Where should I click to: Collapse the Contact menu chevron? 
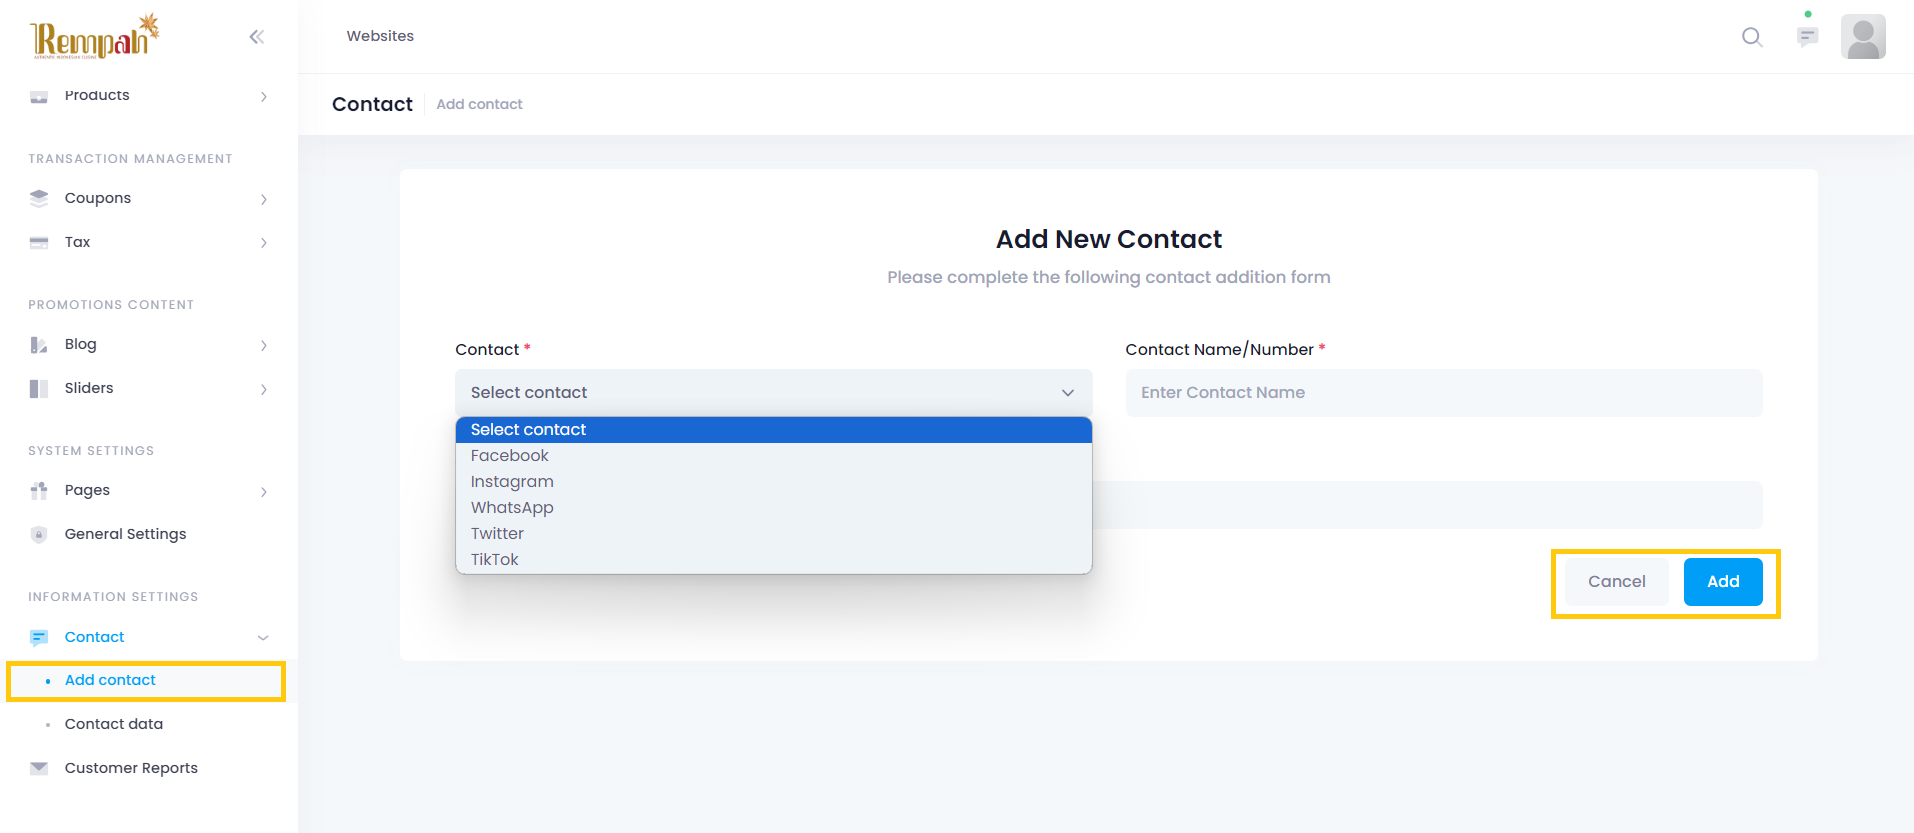coord(263,638)
